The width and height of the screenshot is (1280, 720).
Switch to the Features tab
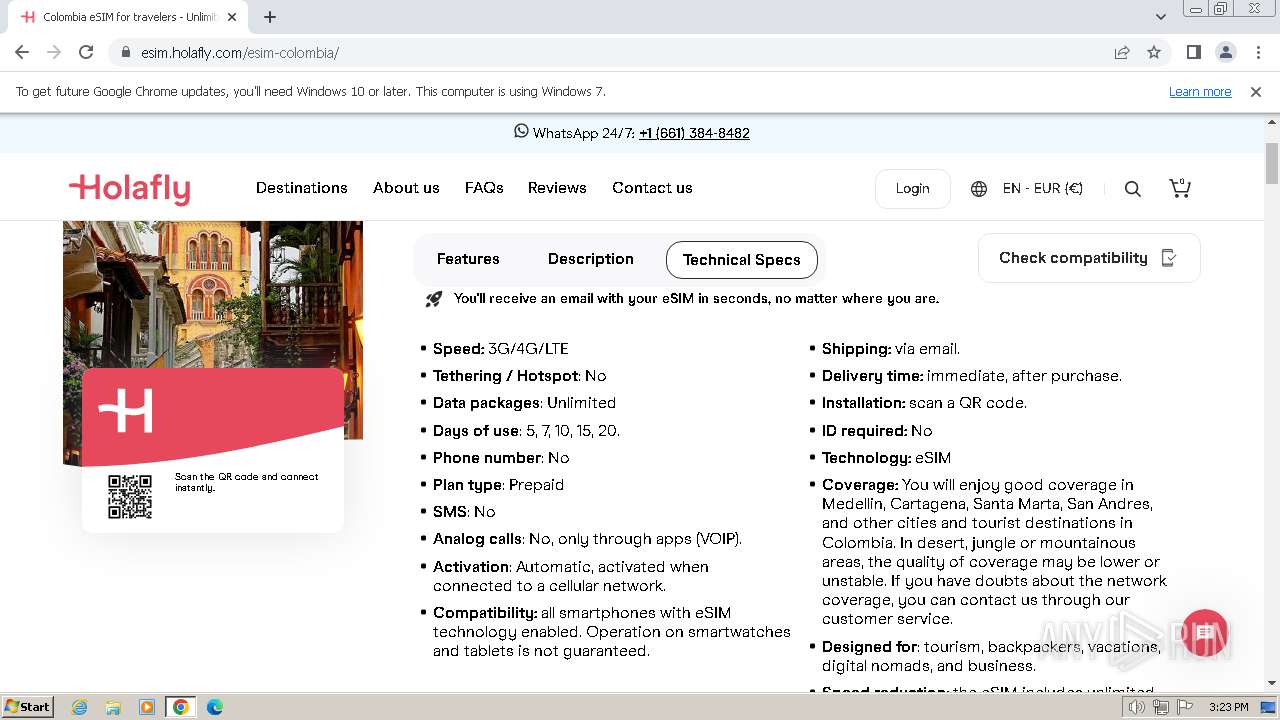point(468,259)
